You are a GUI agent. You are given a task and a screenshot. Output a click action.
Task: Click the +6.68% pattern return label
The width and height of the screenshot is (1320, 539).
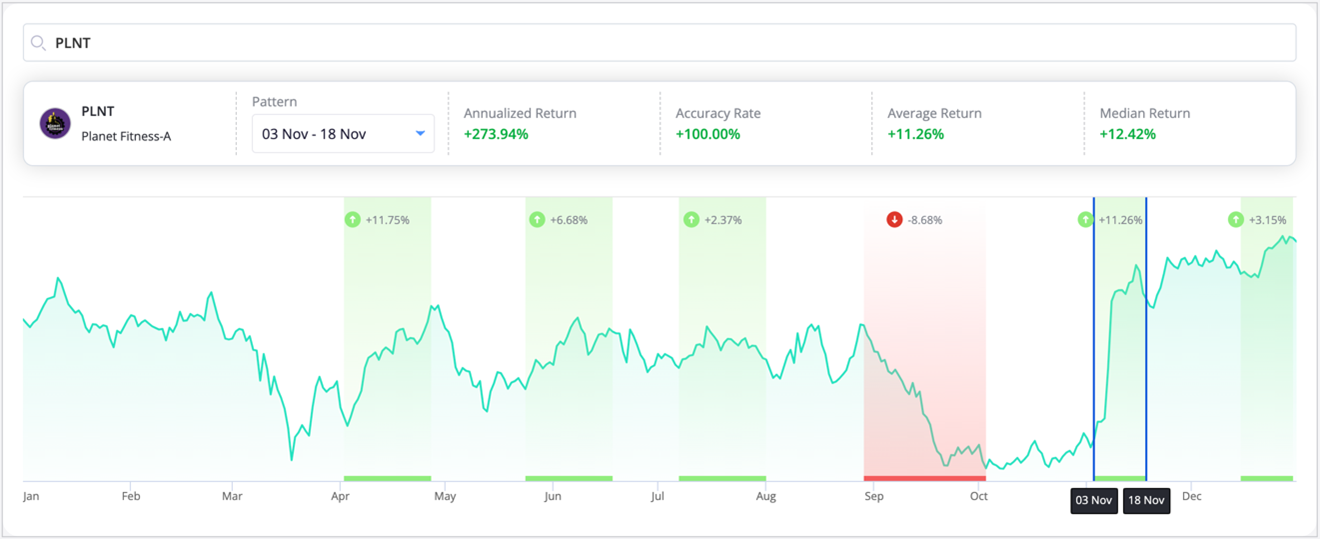(x=568, y=220)
